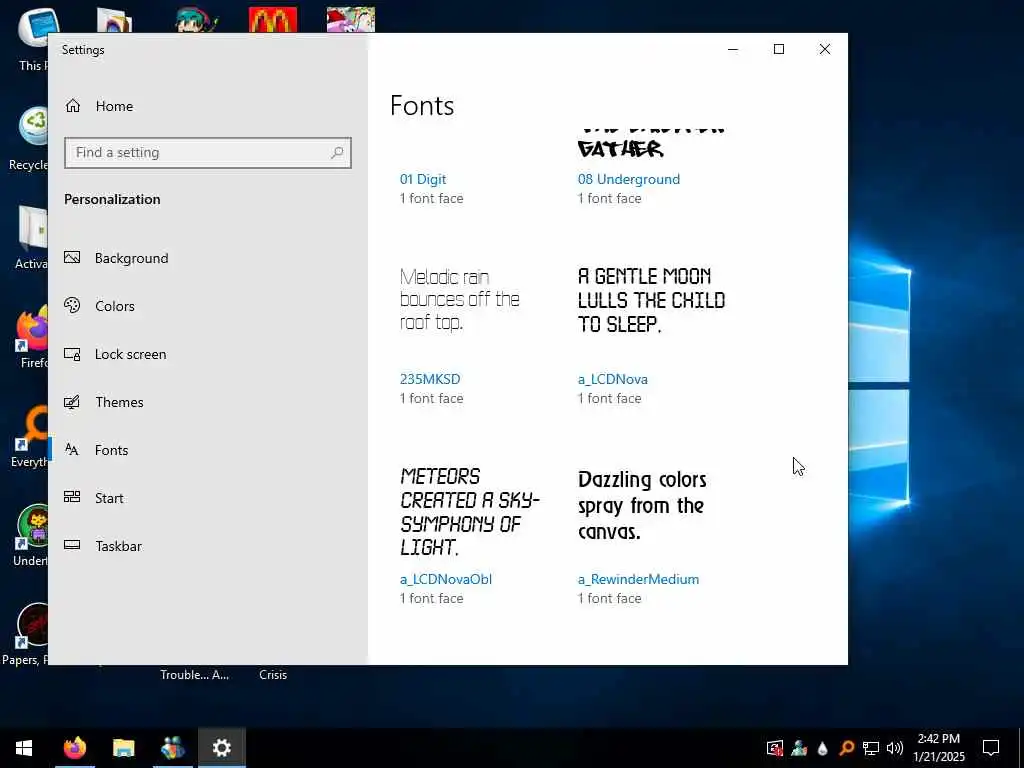Maximize the Settings window
This screenshot has height=768, width=1024.
coord(778,49)
